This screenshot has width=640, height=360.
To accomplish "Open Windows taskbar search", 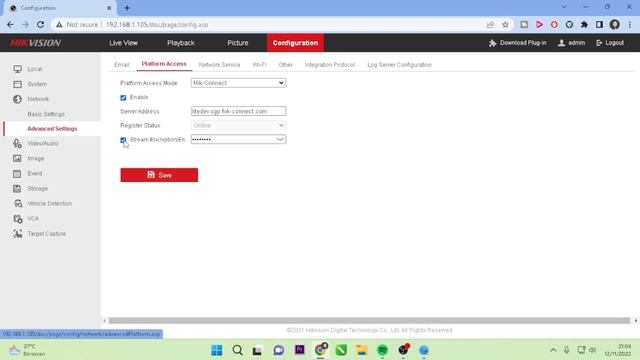I will coord(238,350).
